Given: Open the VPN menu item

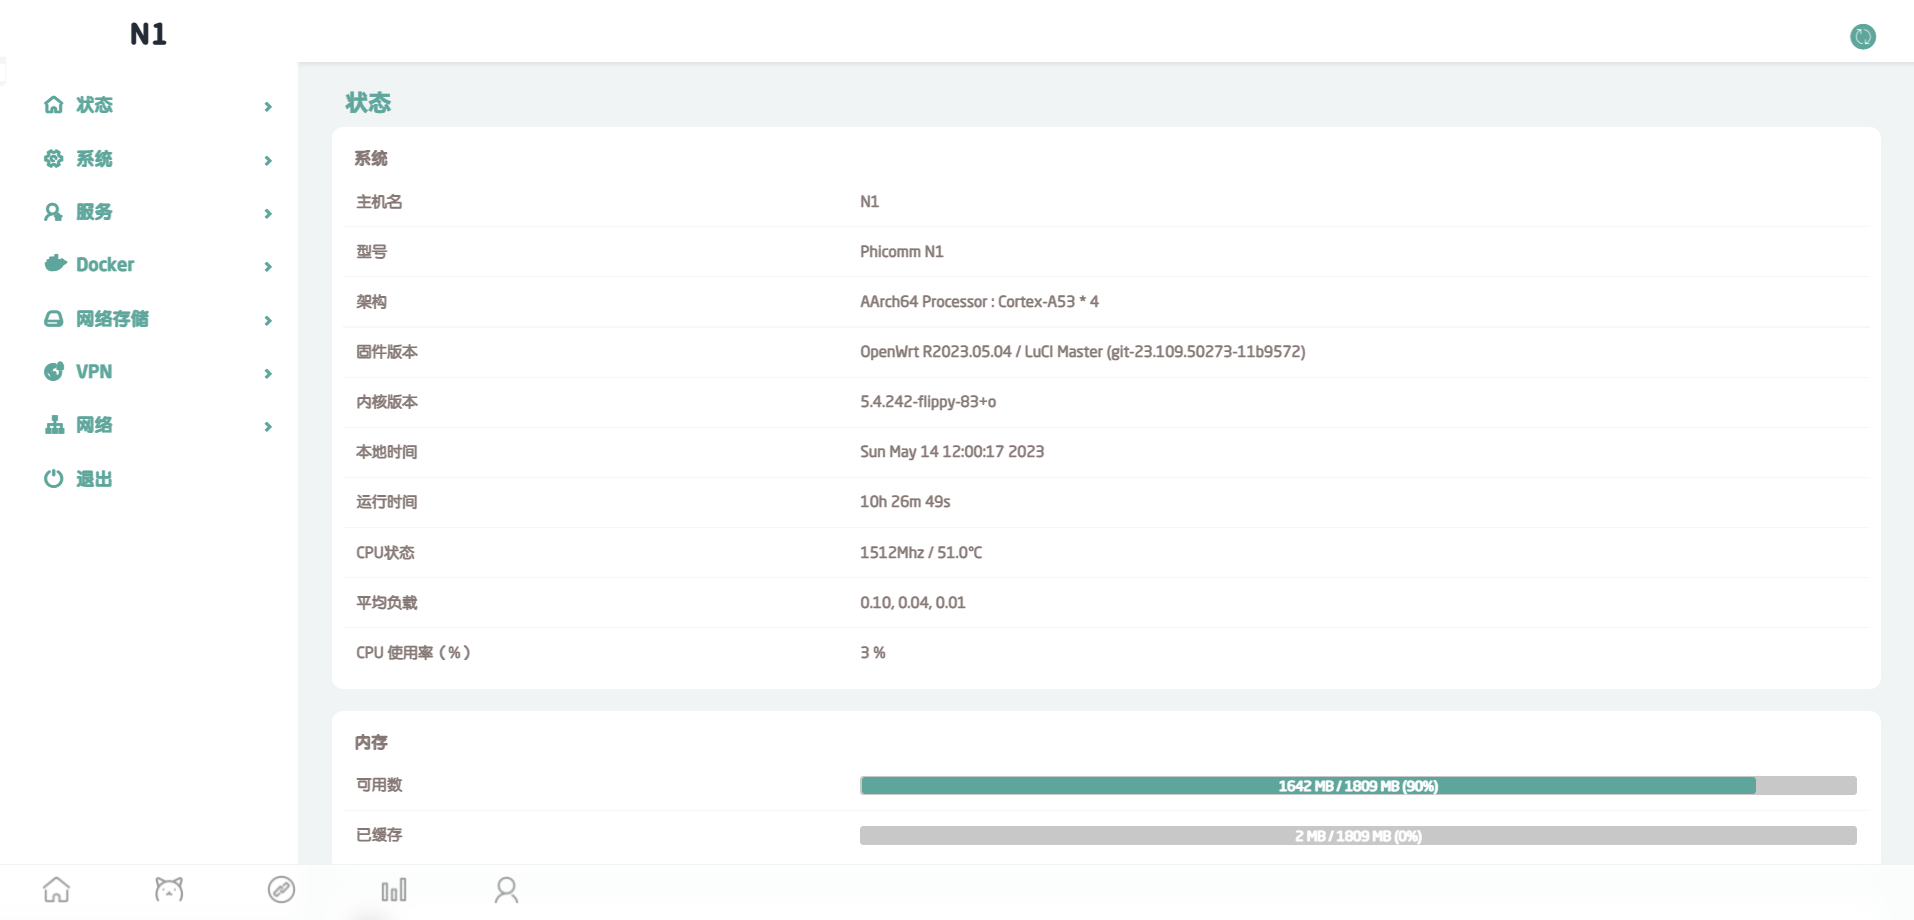Looking at the screenshot, I should click(94, 371).
